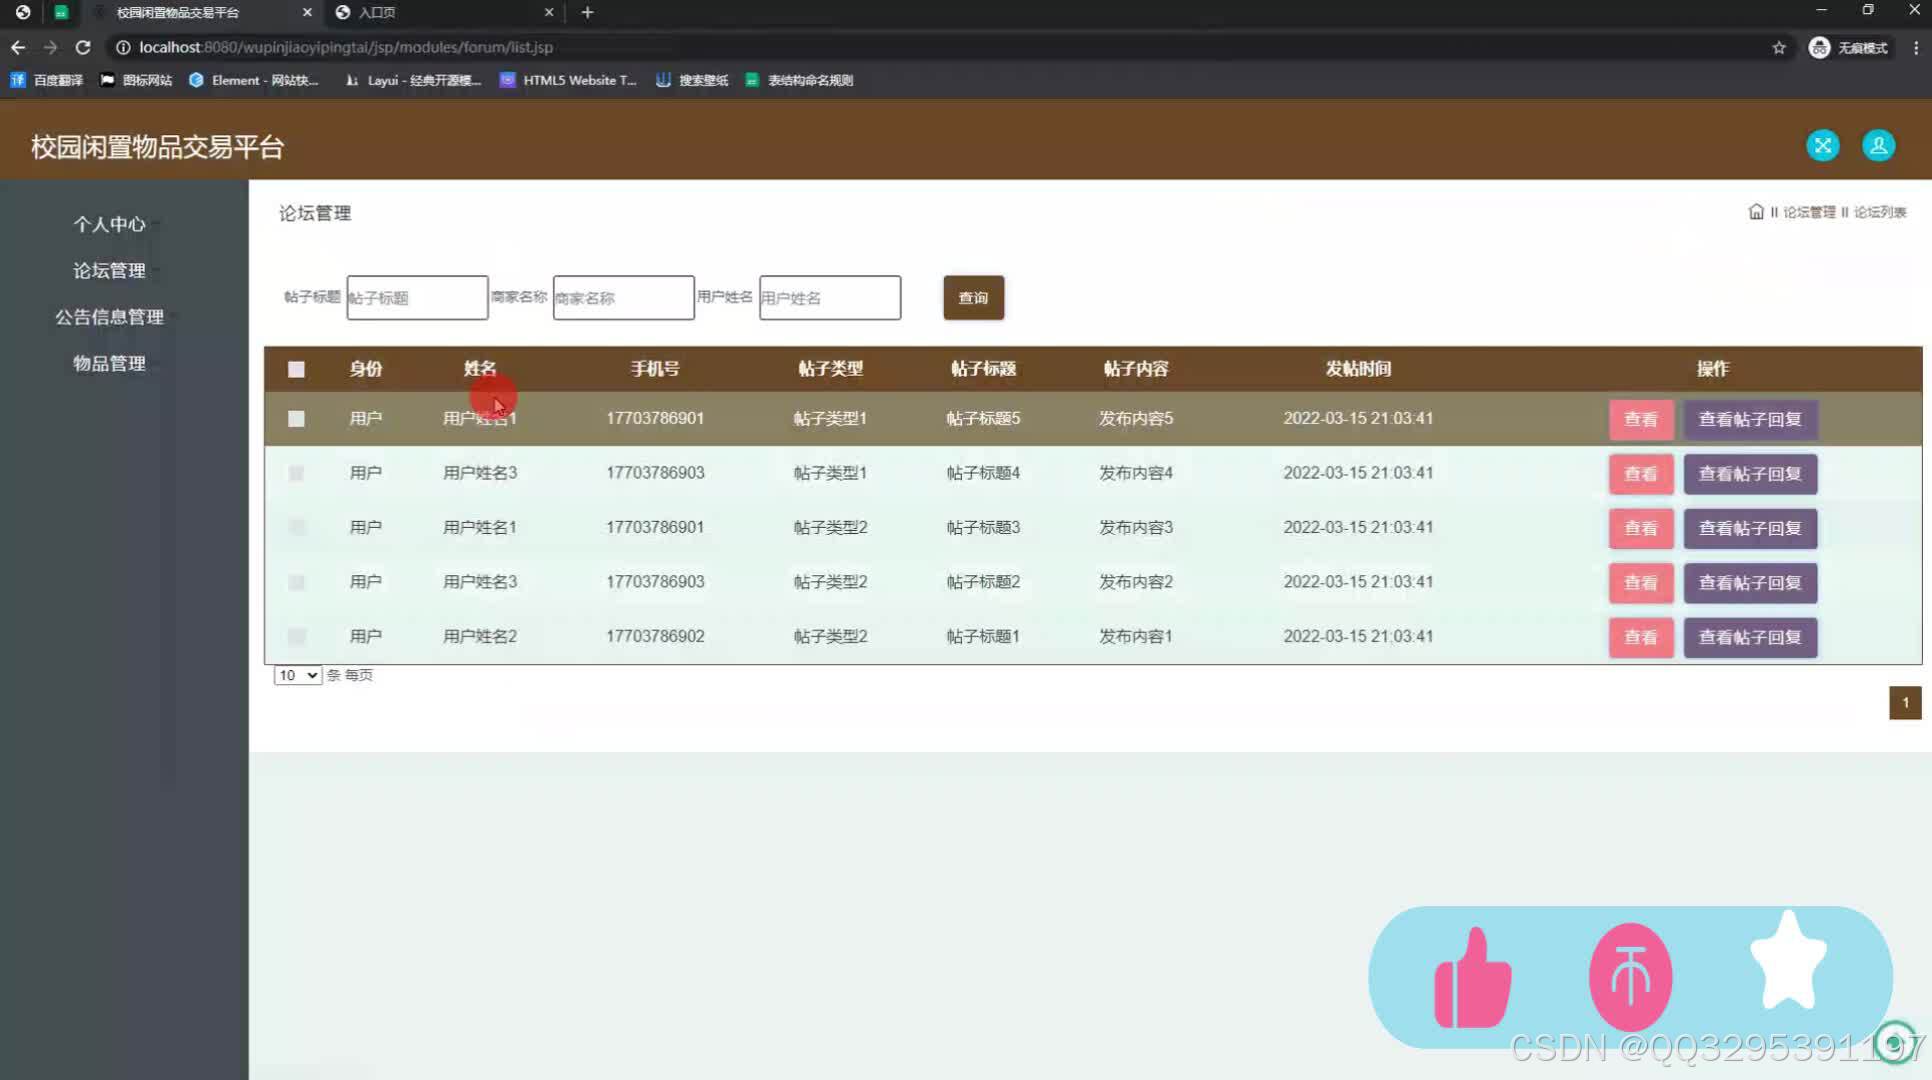The image size is (1932, 1080).
Task: Click 查看 for 帖子标题3
Action: (x=1640, y=528)
